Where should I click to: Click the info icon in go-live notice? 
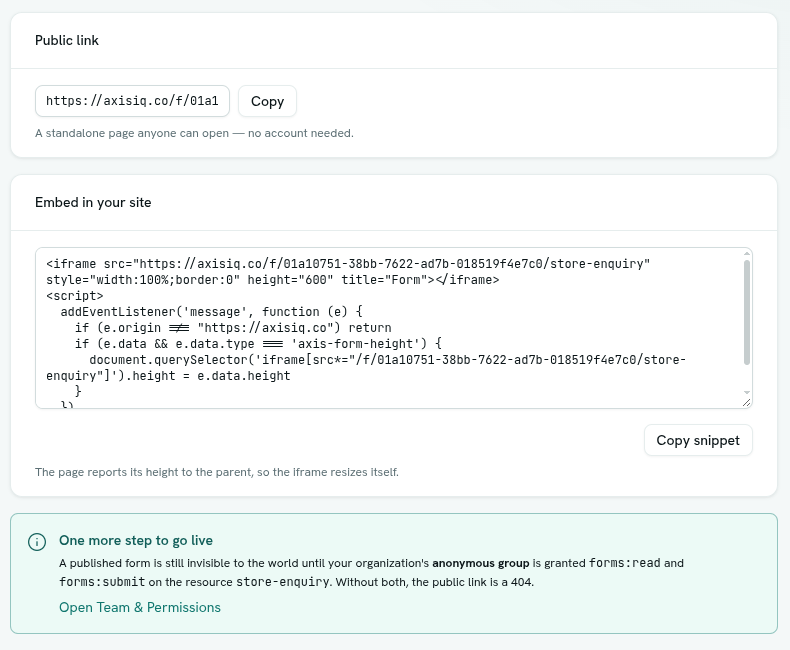pyautogui.click(x=37, y=542)
